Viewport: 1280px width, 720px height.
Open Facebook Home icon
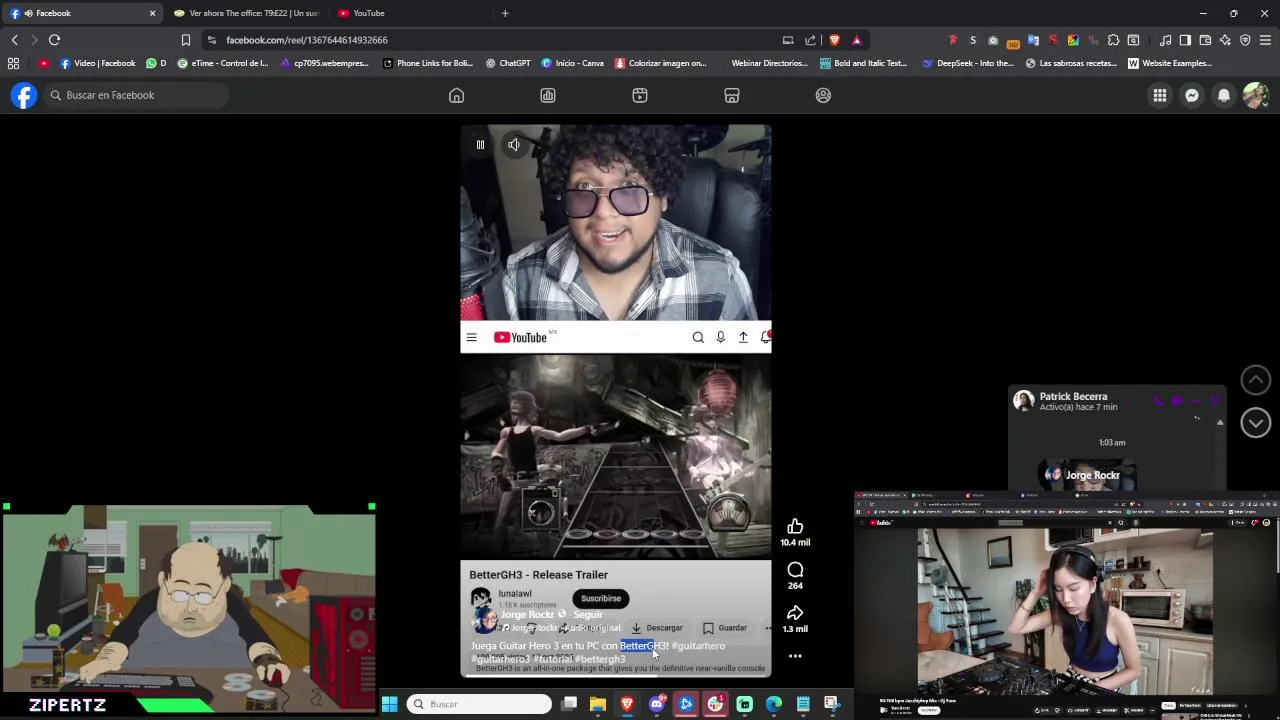[x=456, y=95]
